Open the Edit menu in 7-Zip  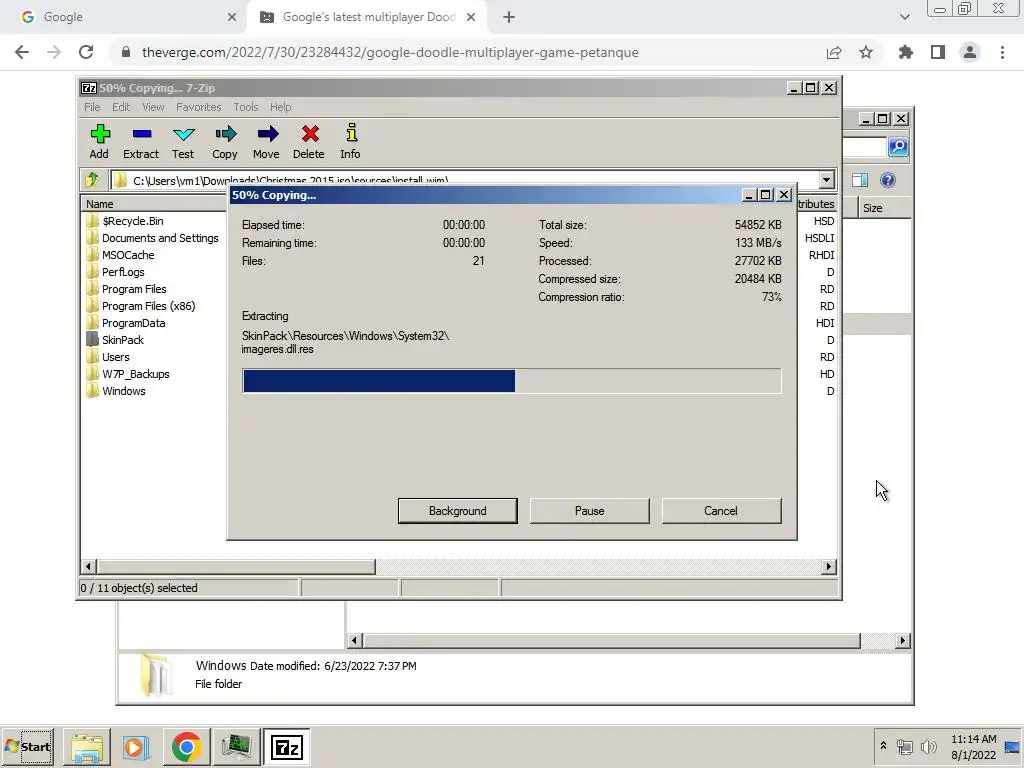coord(121,107)
